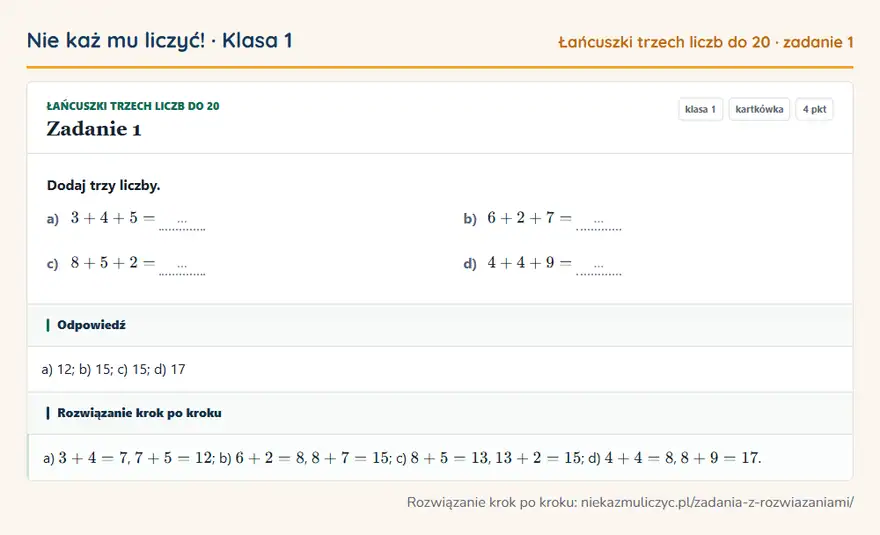This screenshot has height=535, width=880.
Task: Click the 'b)' label of the second exercise
Action: [470, 219]
